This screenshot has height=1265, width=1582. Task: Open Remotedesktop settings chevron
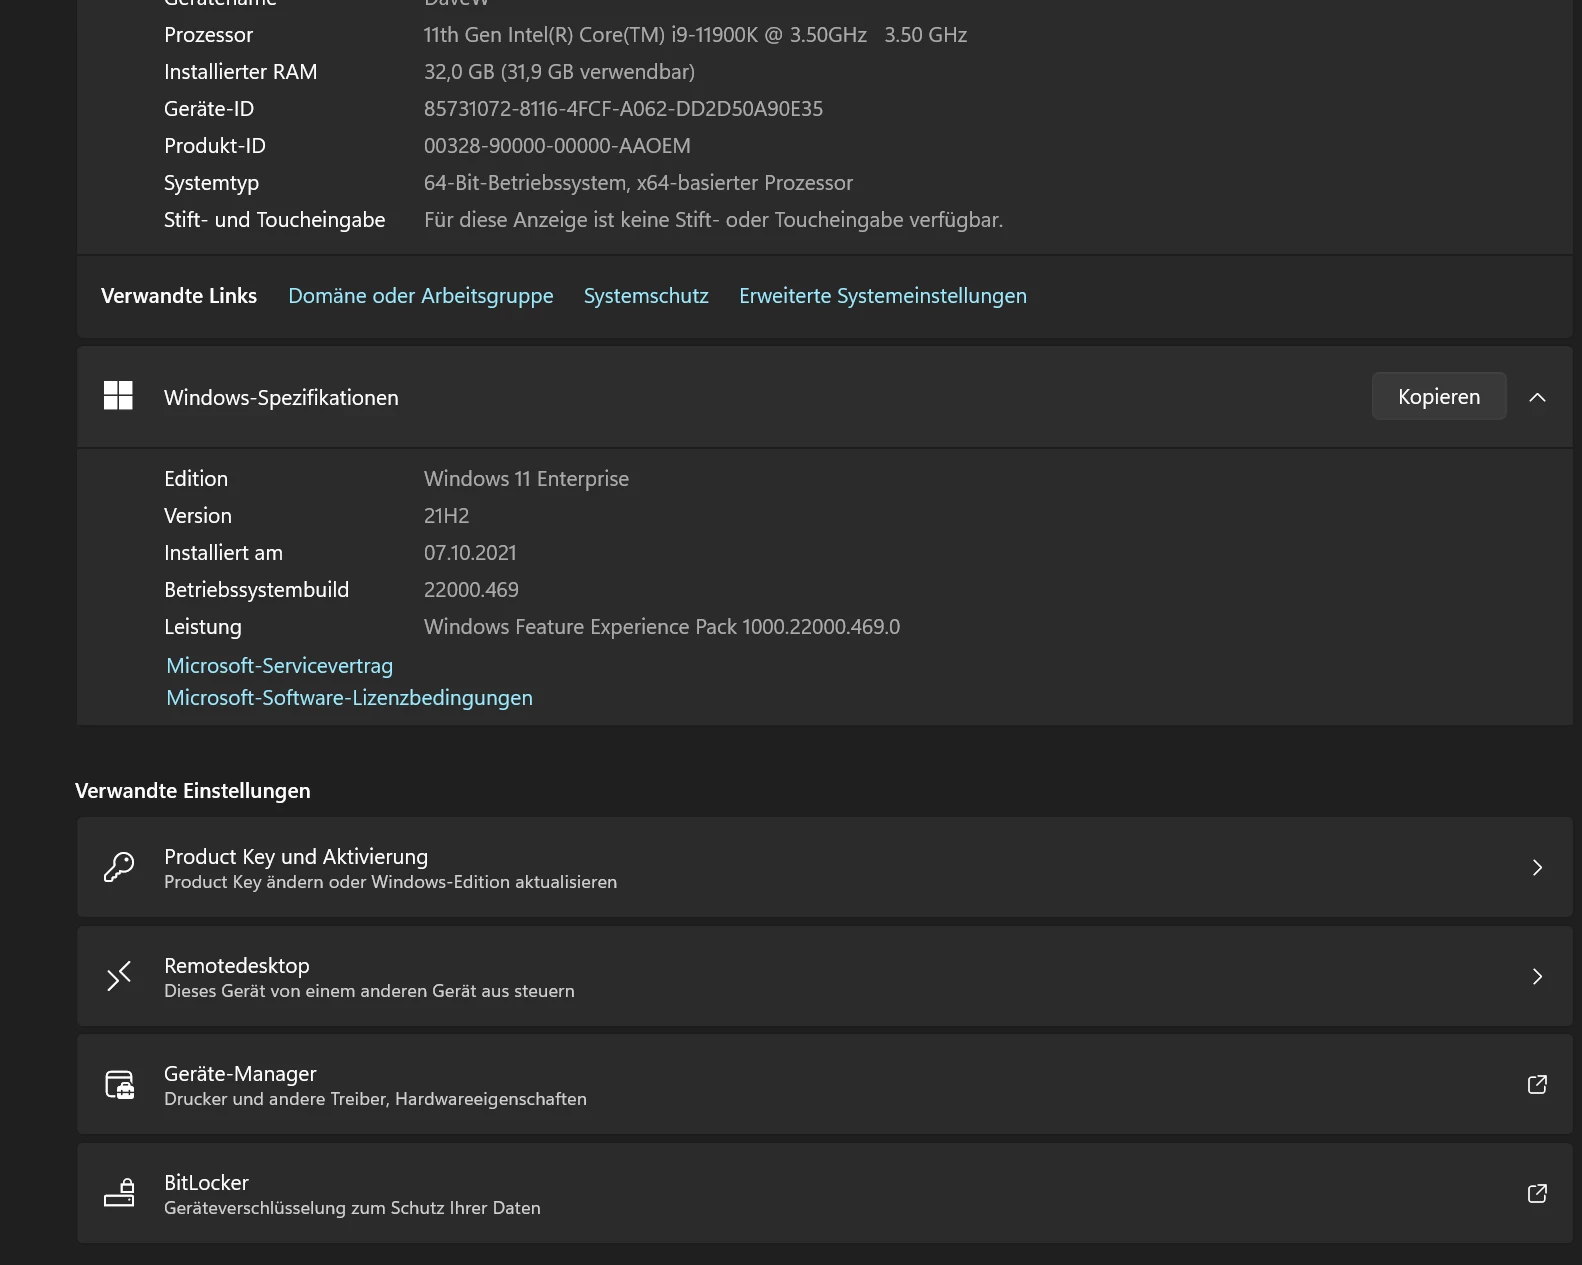pyautogui.click(x=1537, y=976)
